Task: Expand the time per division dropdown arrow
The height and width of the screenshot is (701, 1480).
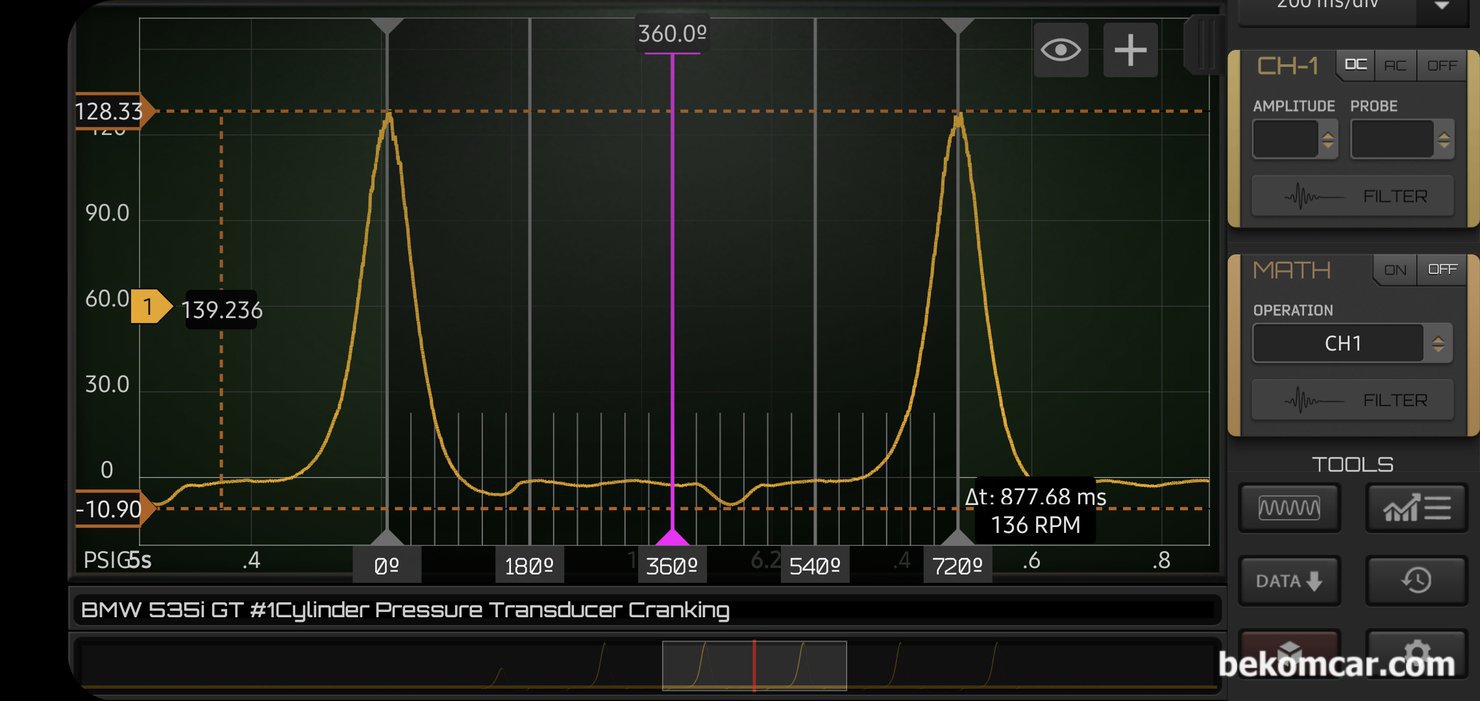Action: pos(1442,6)
